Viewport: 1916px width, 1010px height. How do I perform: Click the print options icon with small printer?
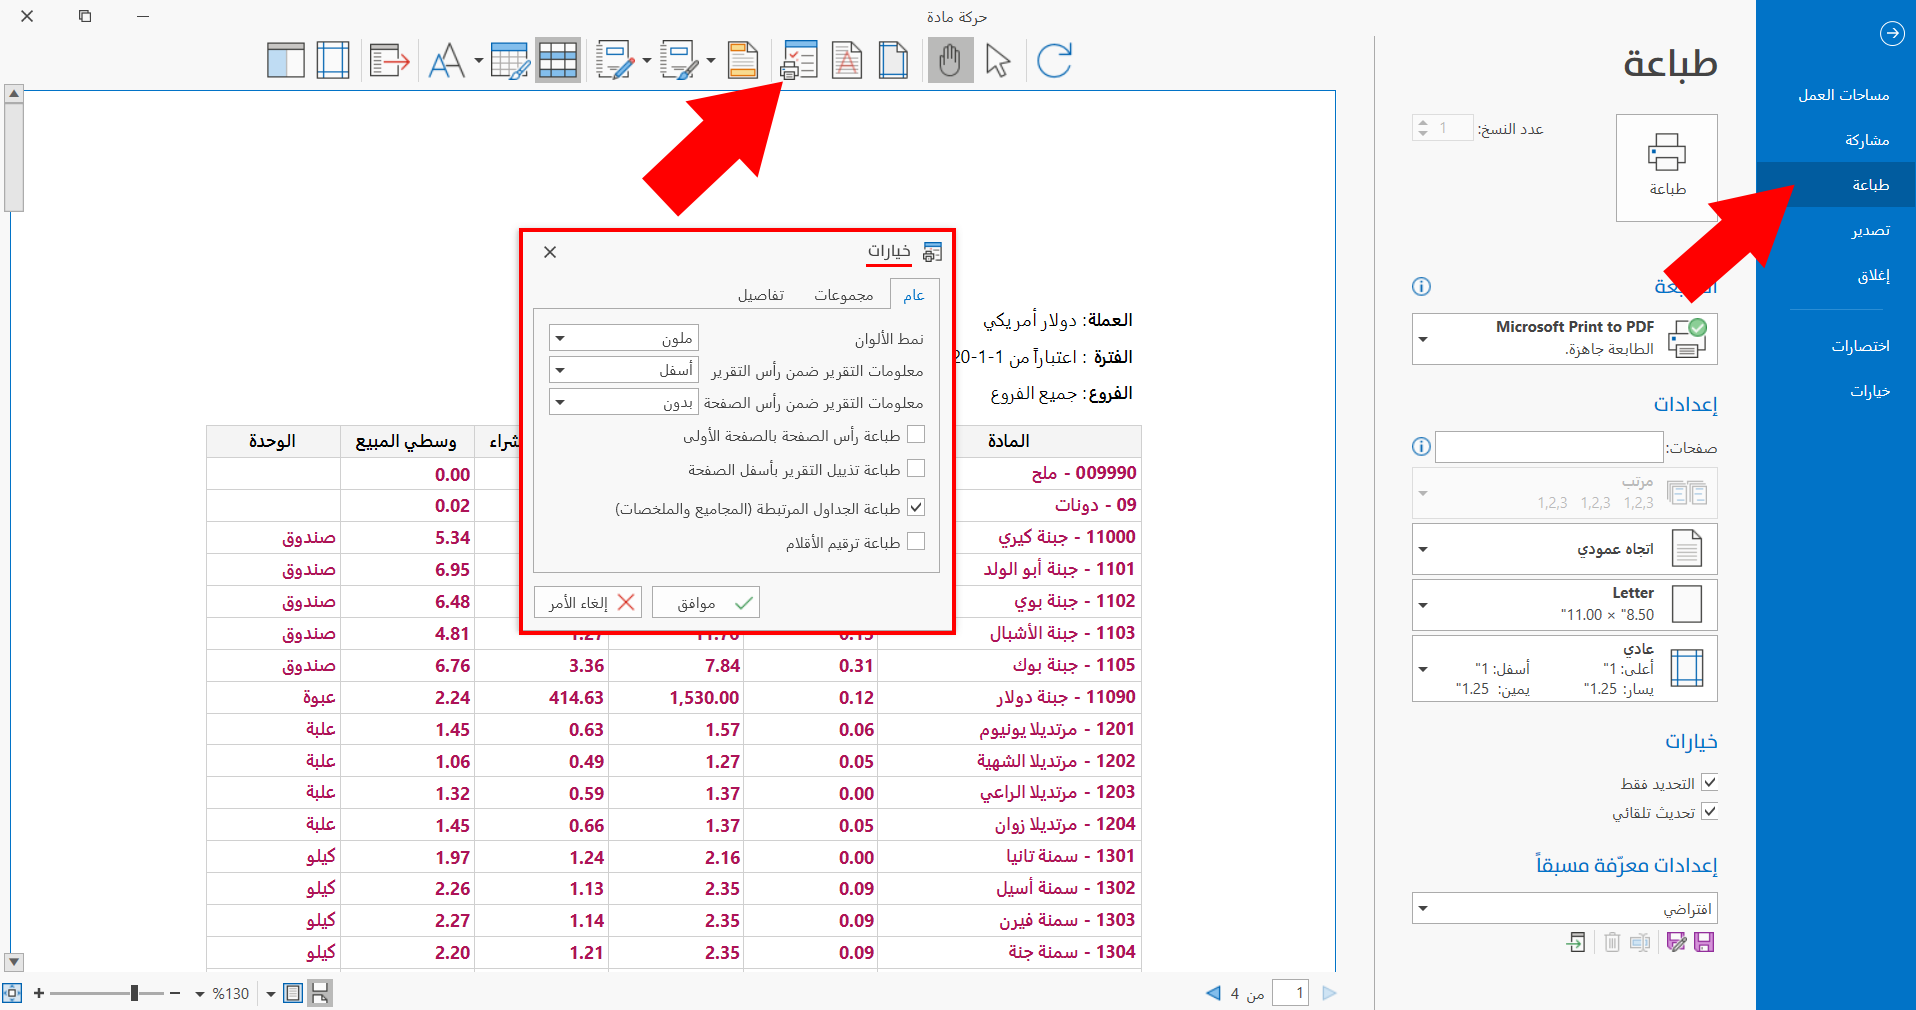point(799,60)
